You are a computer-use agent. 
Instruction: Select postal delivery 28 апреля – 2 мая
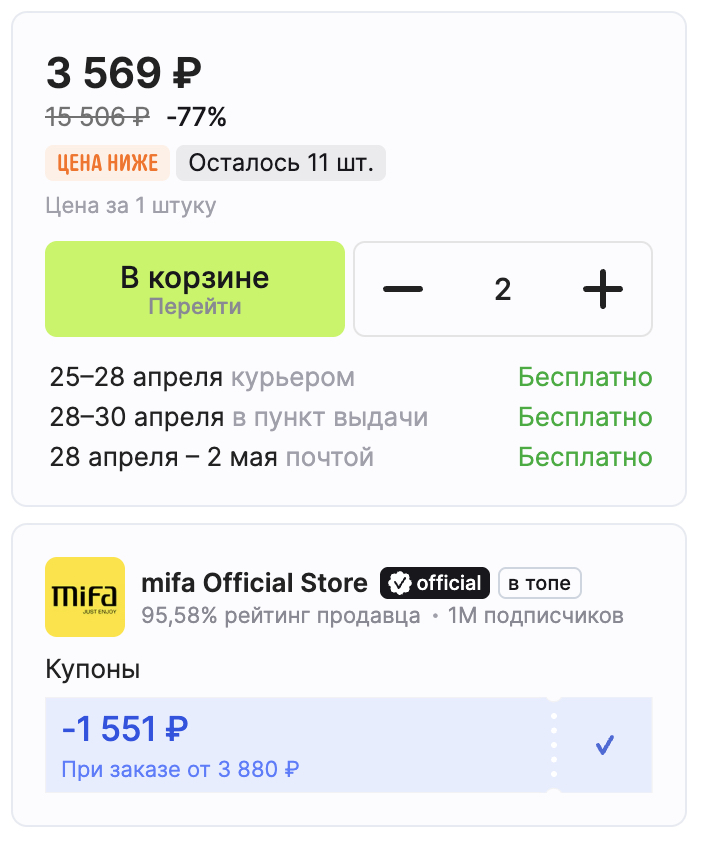pyautogui.click(x=211, y=457)
